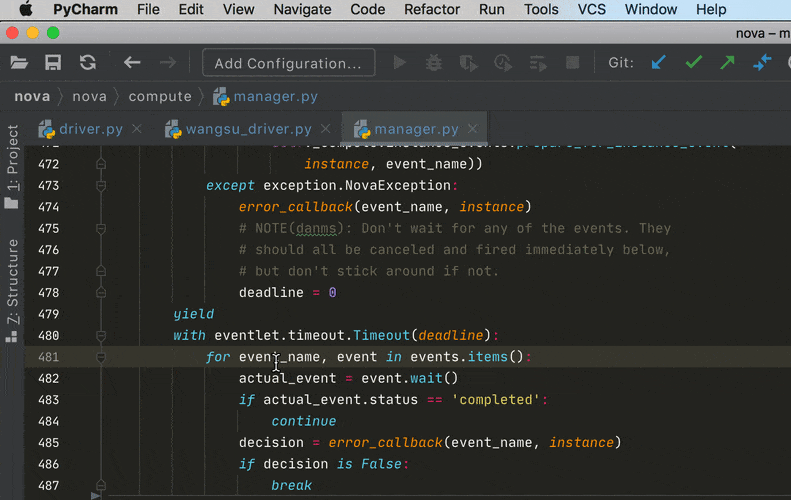Click the Git commit checkmark icon
The height and width of the screenshot is (500, 791).
point(693,63)
